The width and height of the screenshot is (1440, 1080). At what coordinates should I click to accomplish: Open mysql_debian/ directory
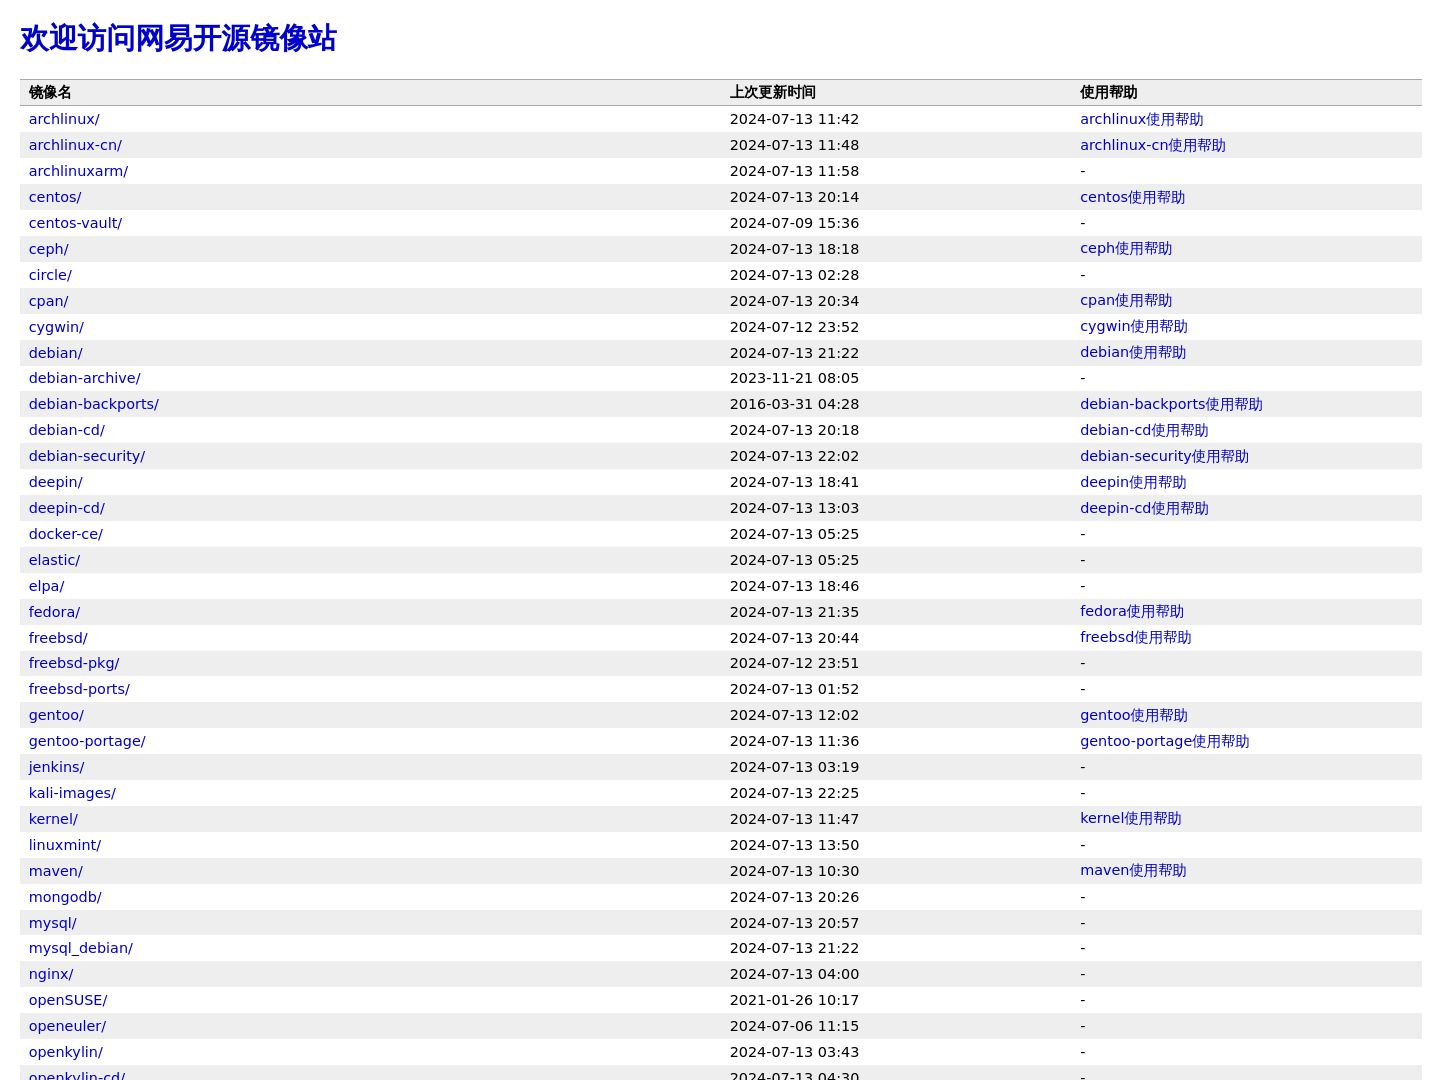click(x=81, y=948)
